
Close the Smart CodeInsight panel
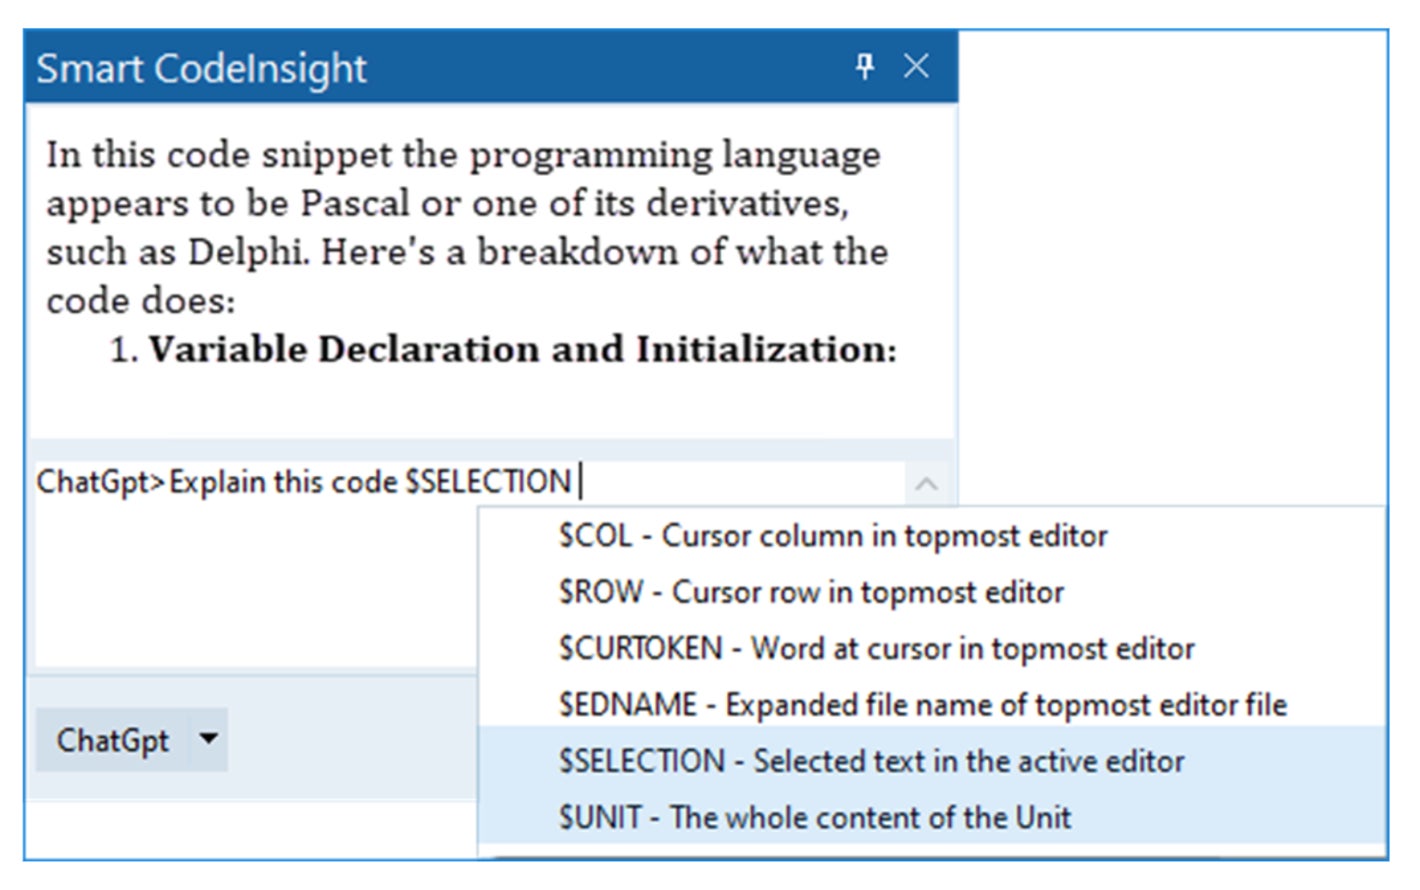click(916, 67)
